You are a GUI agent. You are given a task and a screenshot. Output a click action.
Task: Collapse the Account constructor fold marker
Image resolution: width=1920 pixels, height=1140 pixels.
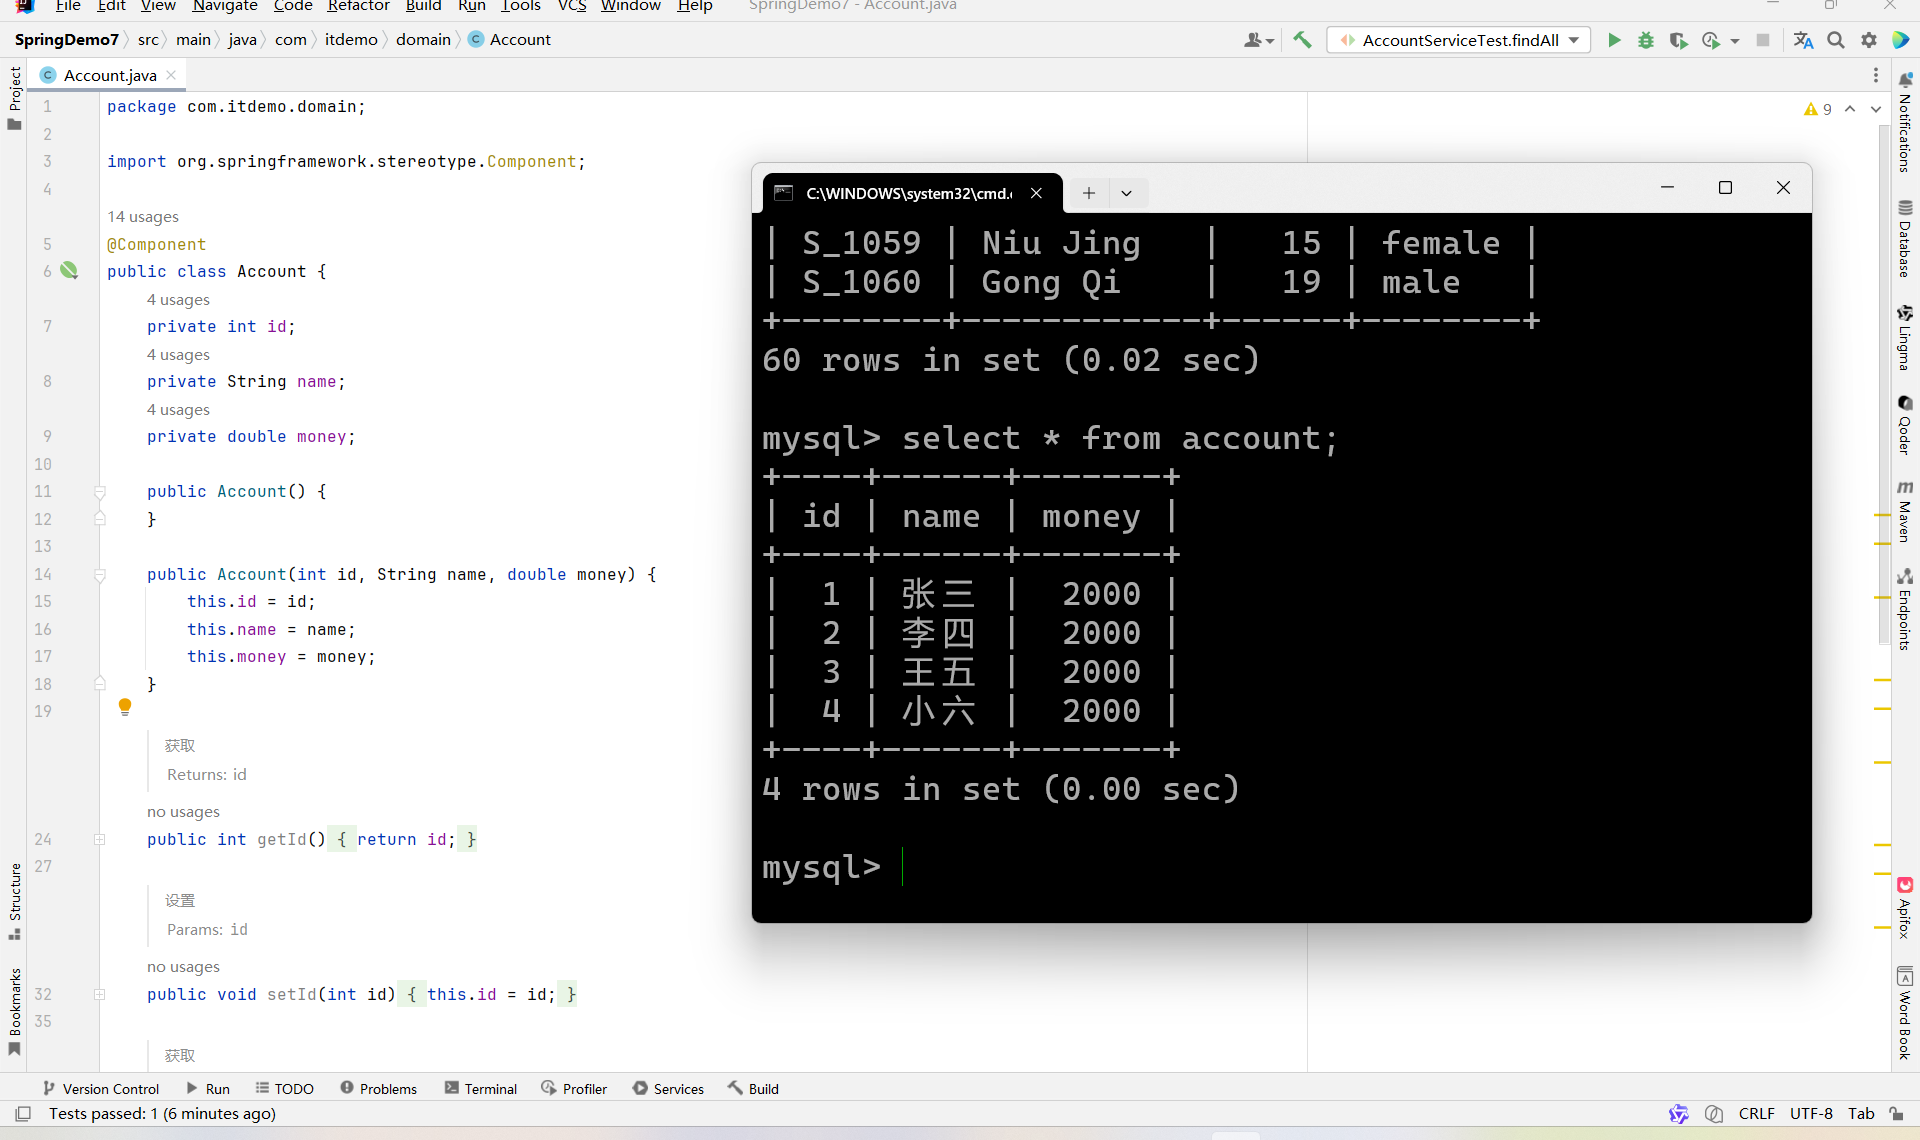coord(100,575)
